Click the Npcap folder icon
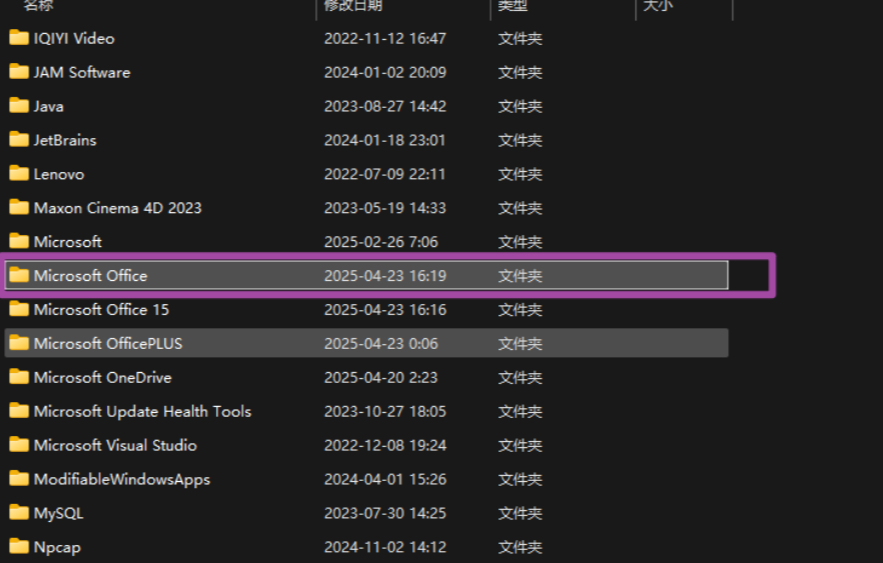The width and height of the screenshot is (883, 563). coord(19,546)
